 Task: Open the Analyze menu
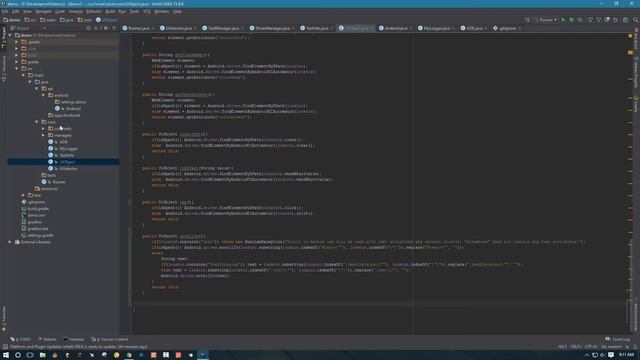coord(76,11)
